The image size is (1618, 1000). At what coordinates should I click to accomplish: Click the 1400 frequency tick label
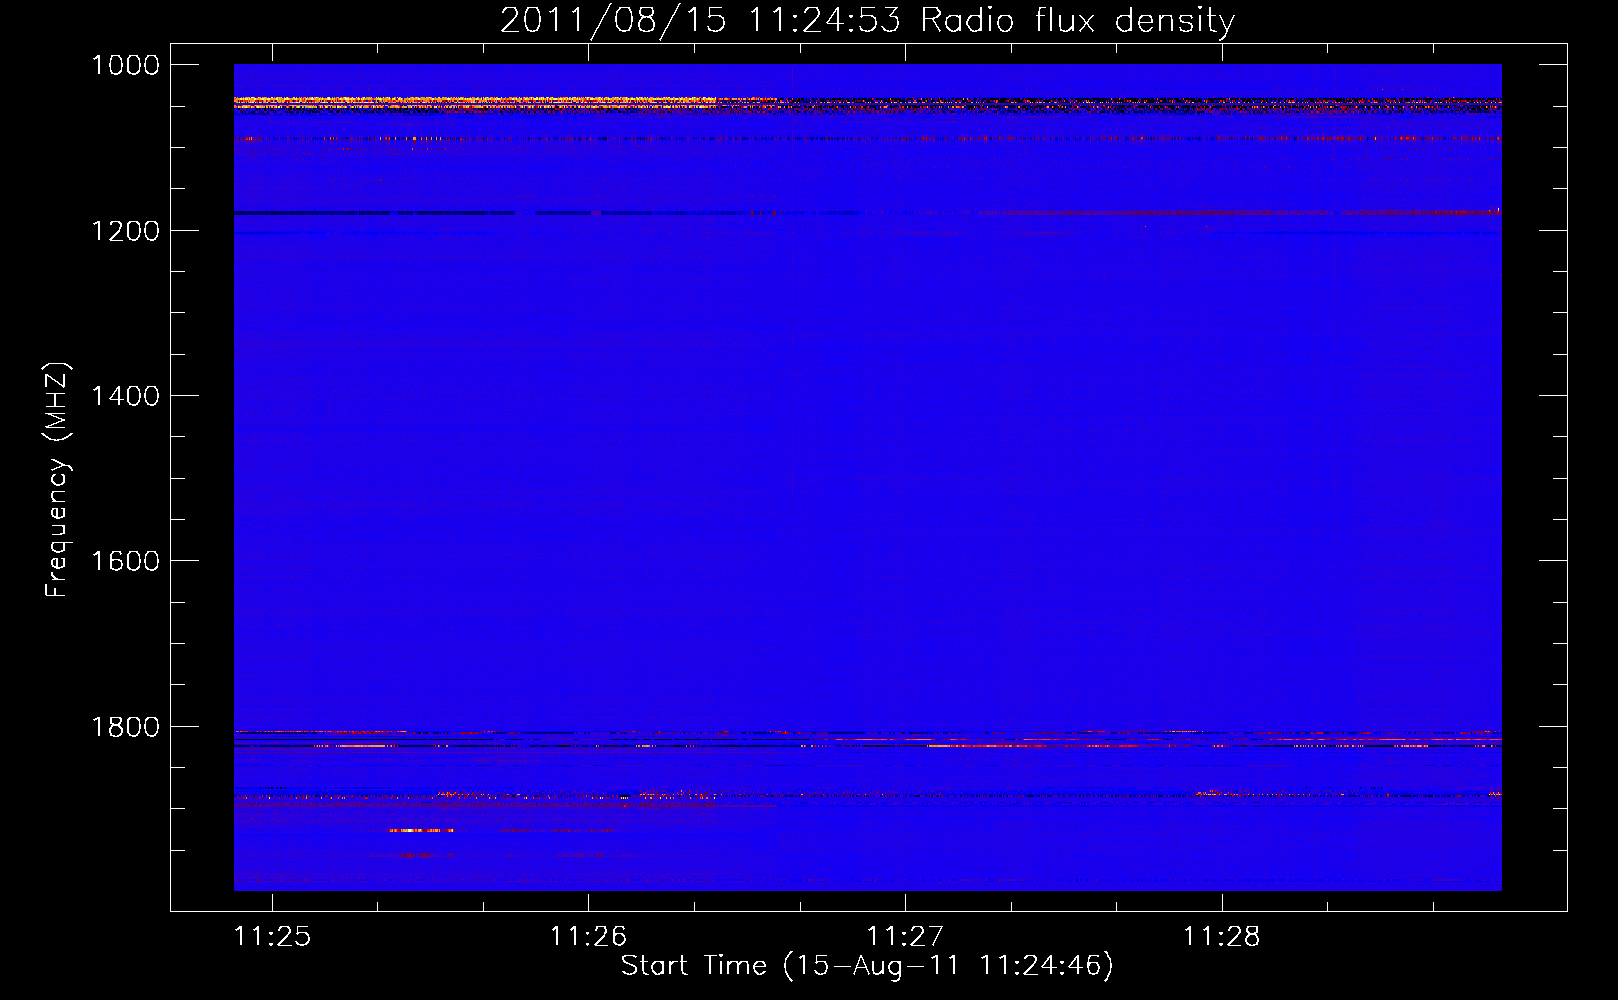click(125, 396)
